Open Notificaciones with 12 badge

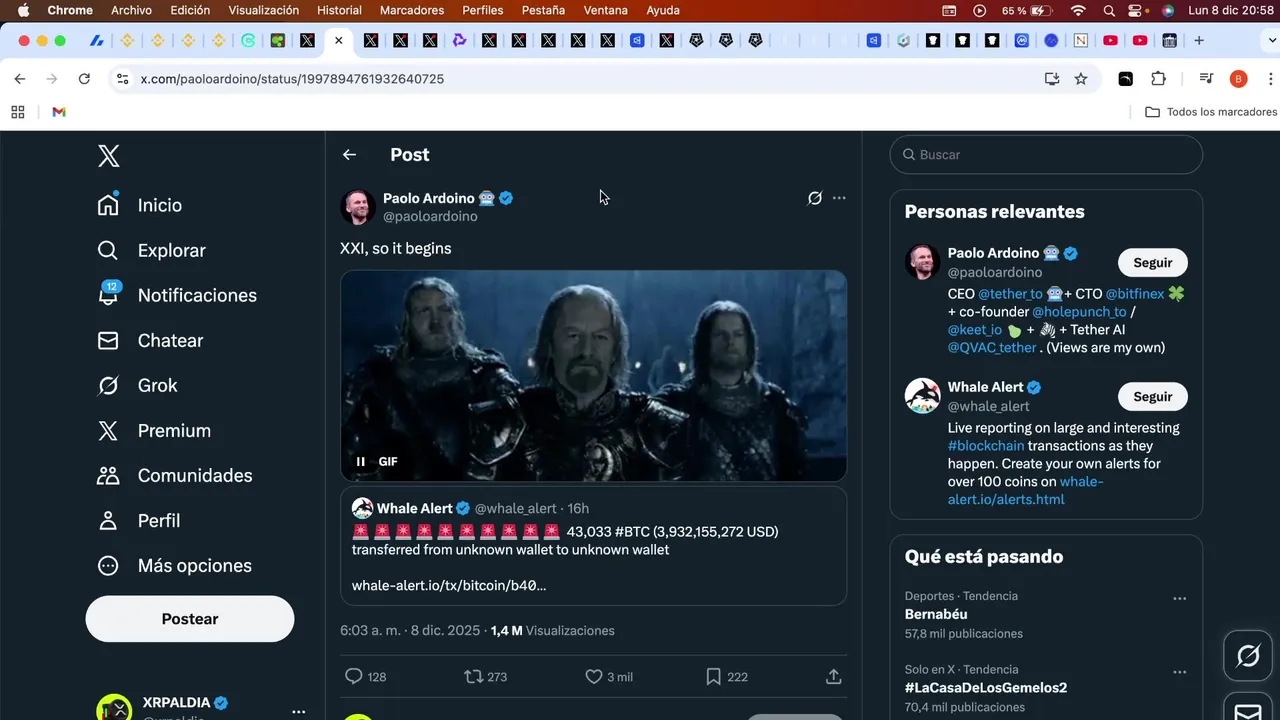pos(177,295)
